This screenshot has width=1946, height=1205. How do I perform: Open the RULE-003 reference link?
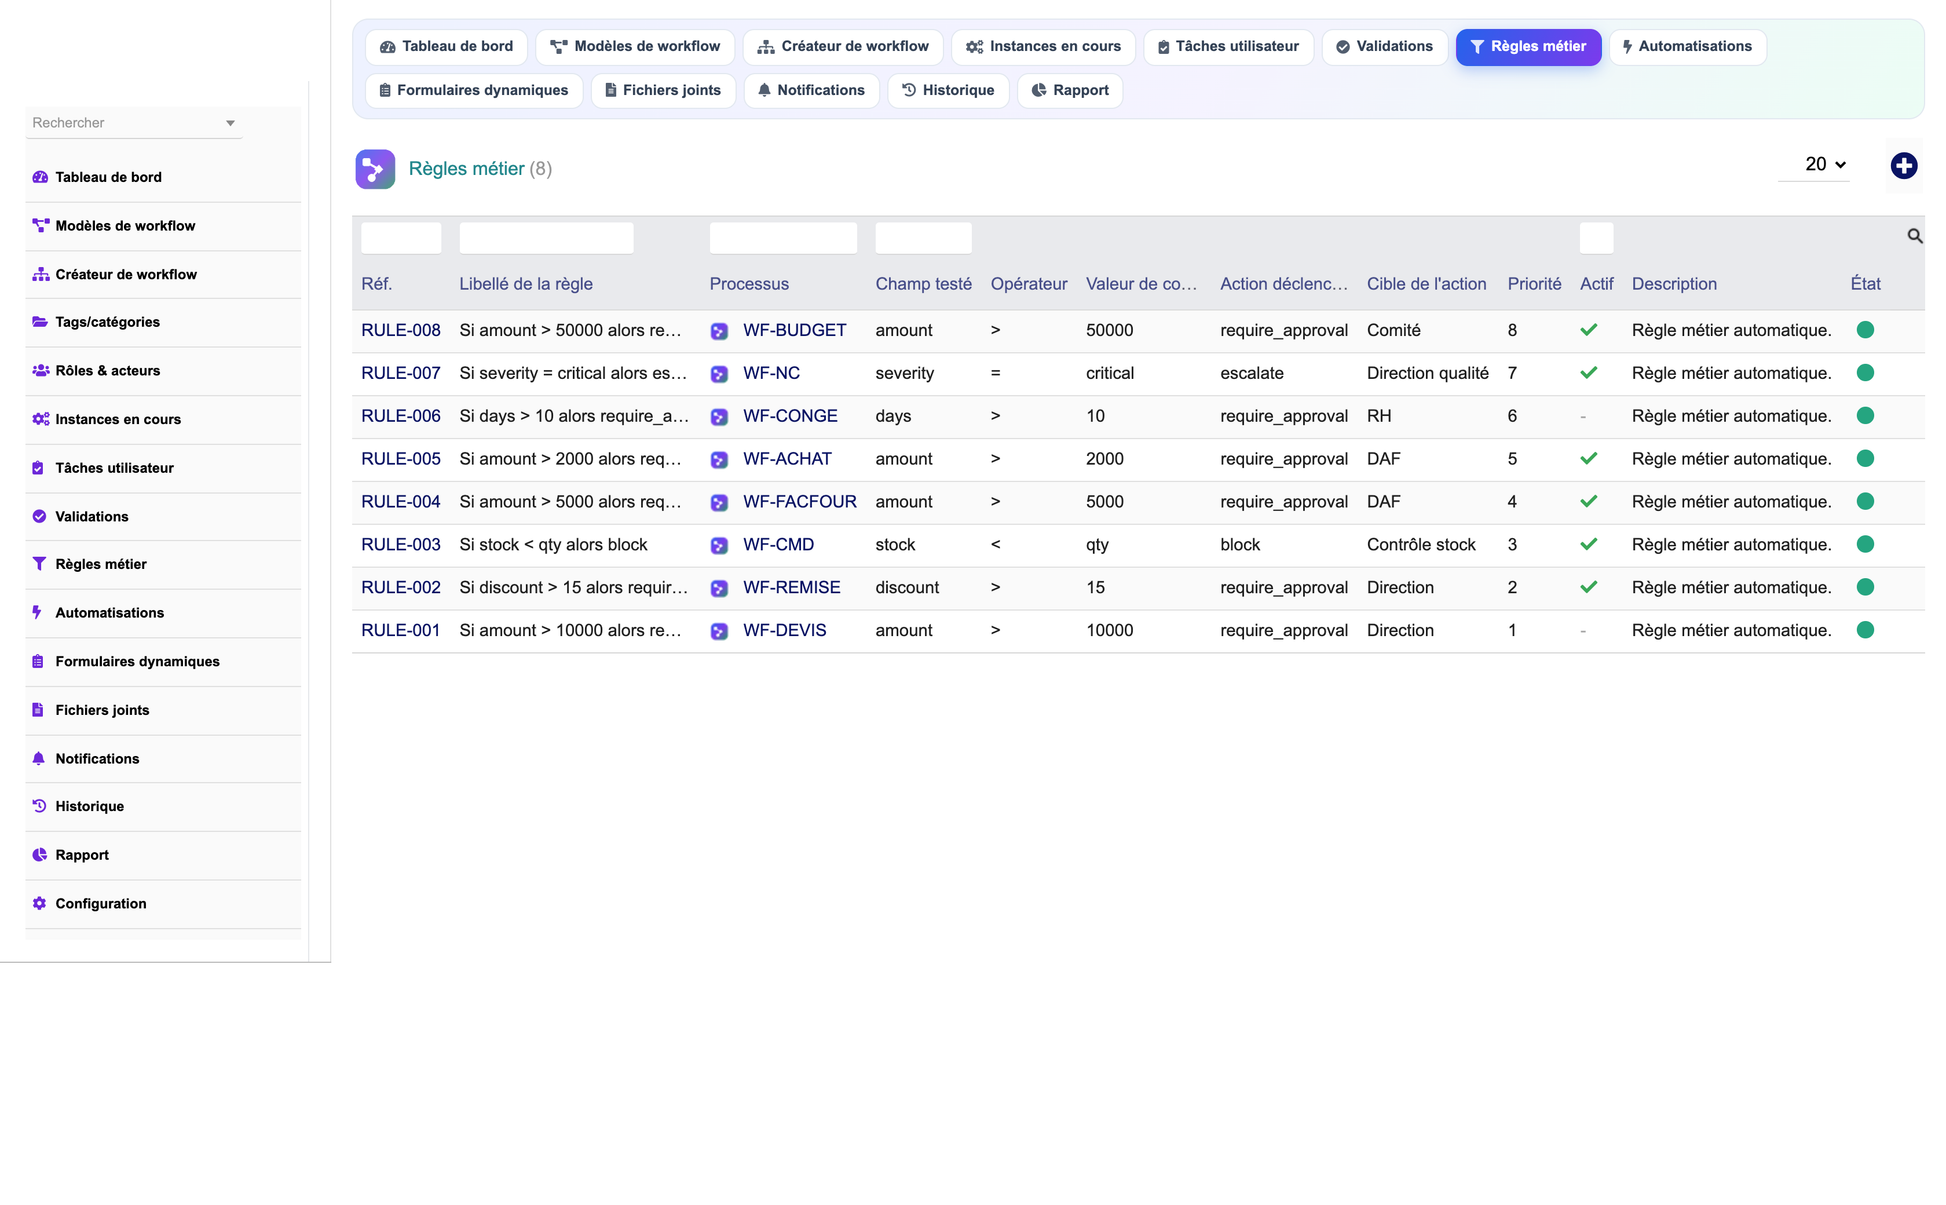tap(401, 545)
